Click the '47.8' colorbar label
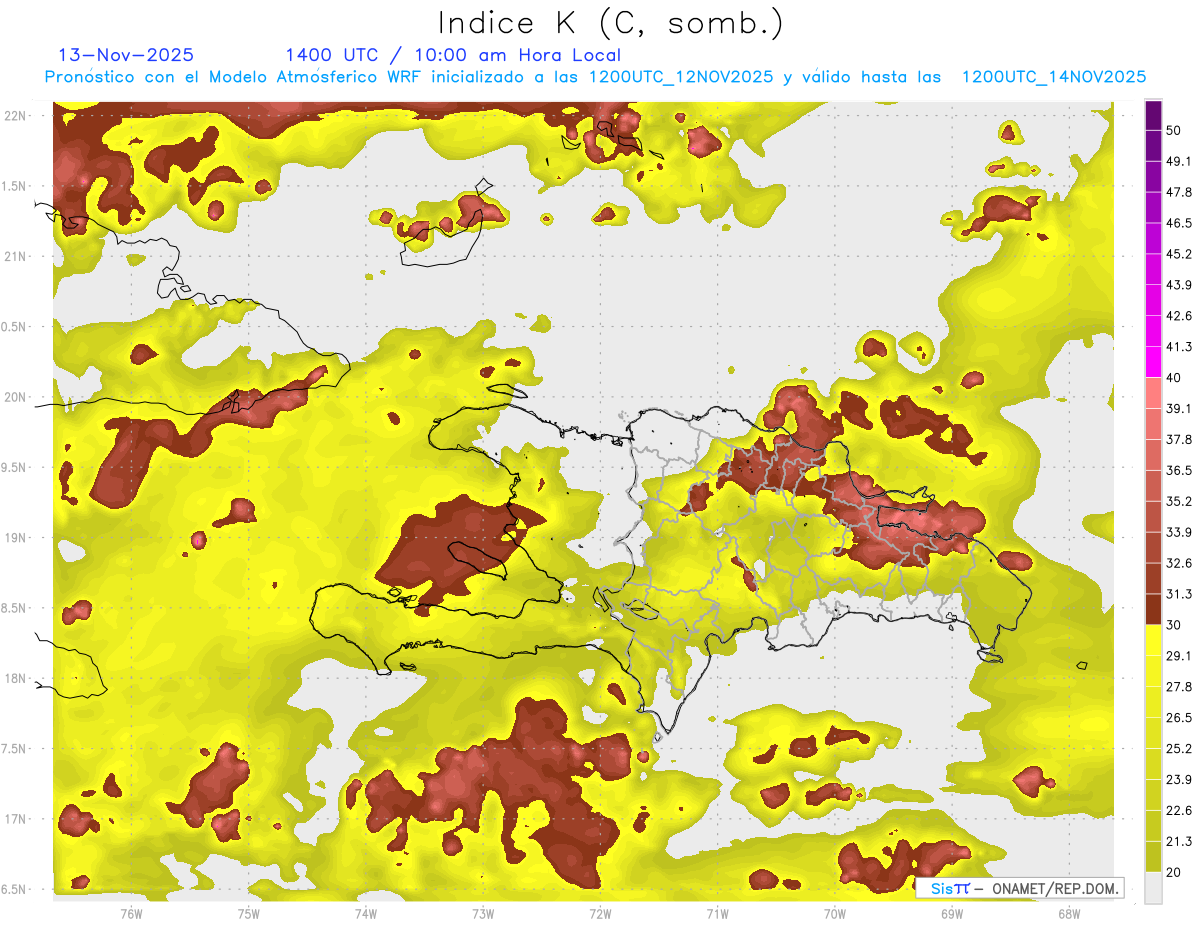1200x927 pixels. pyautogui.click(x=1179, y=192)
